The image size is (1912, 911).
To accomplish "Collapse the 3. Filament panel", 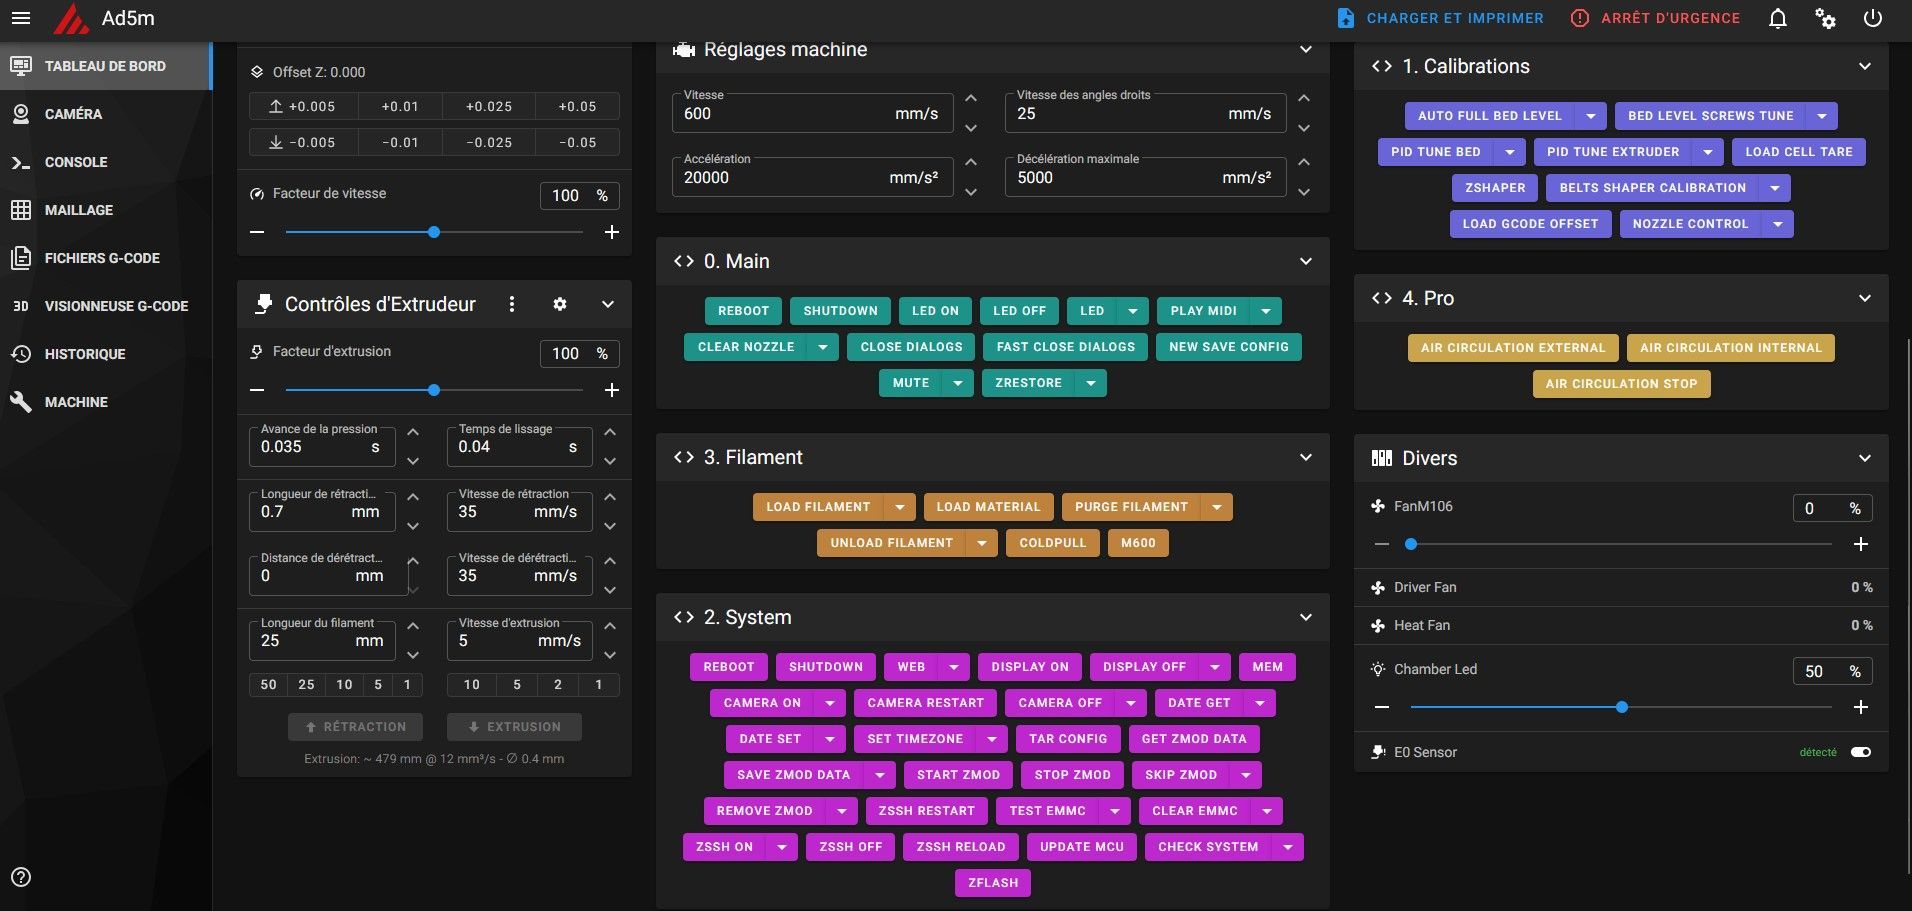I will click(1306, 457).
